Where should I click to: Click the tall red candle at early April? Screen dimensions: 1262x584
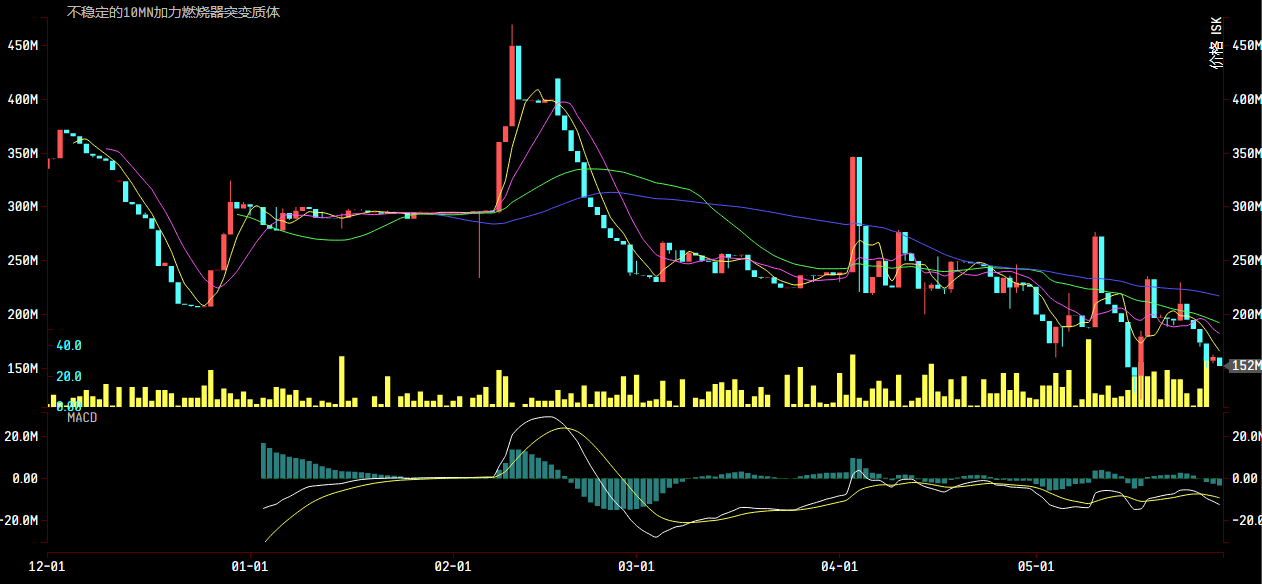(853, 213)
